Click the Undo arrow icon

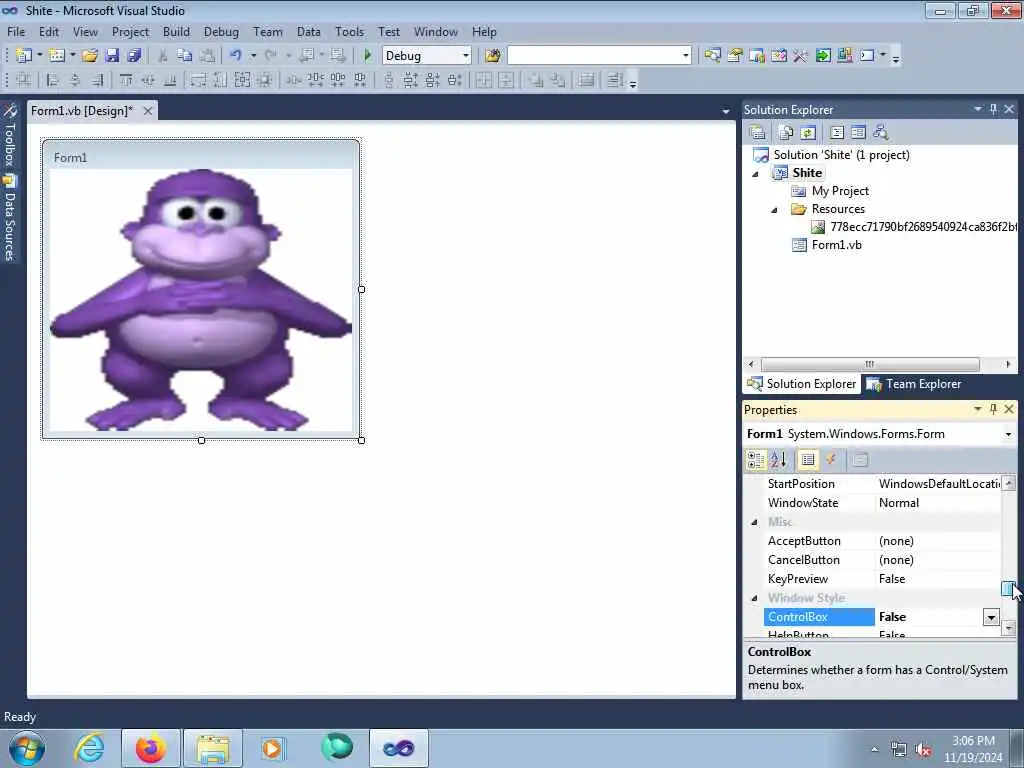pos(236,56)
